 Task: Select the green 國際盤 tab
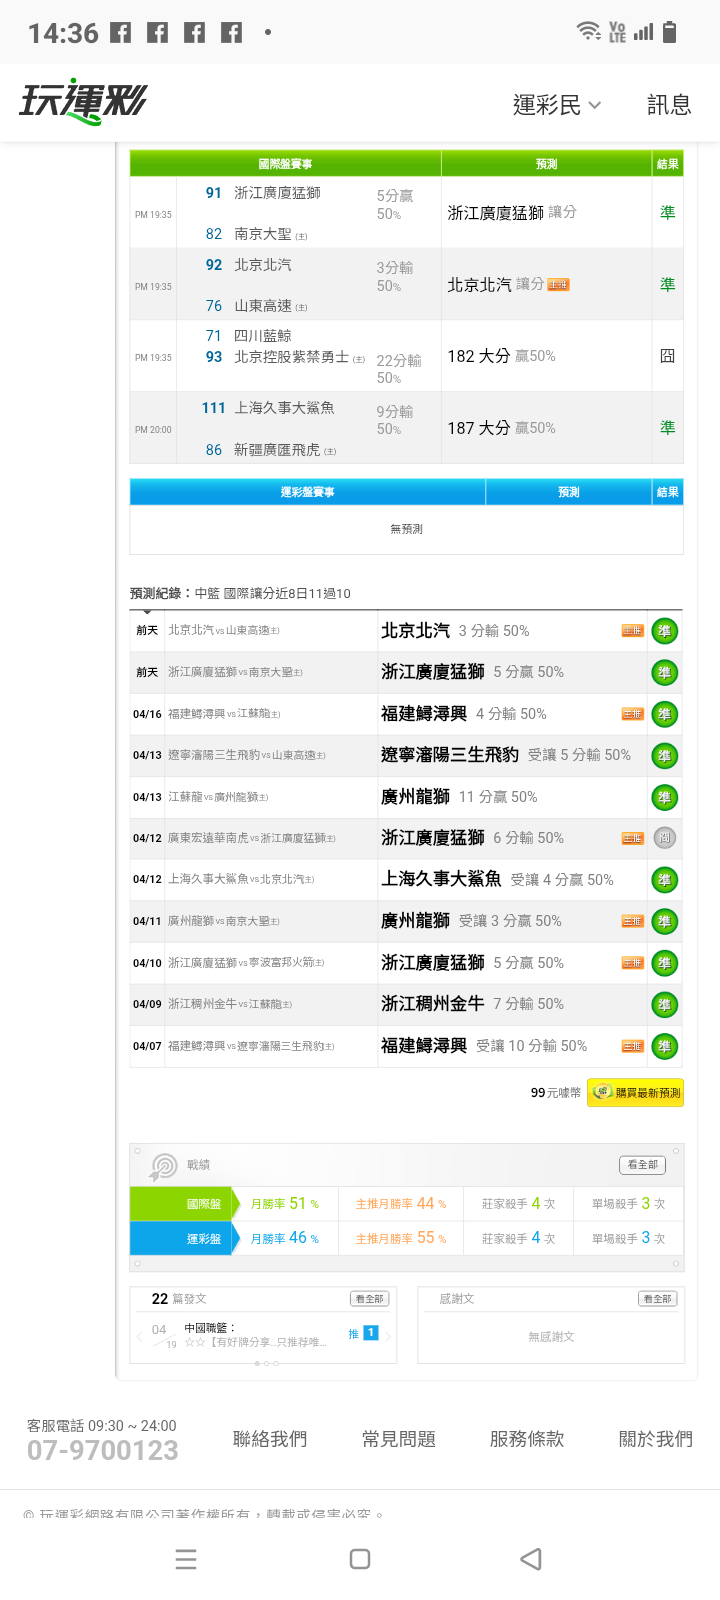coord(182,1204)
